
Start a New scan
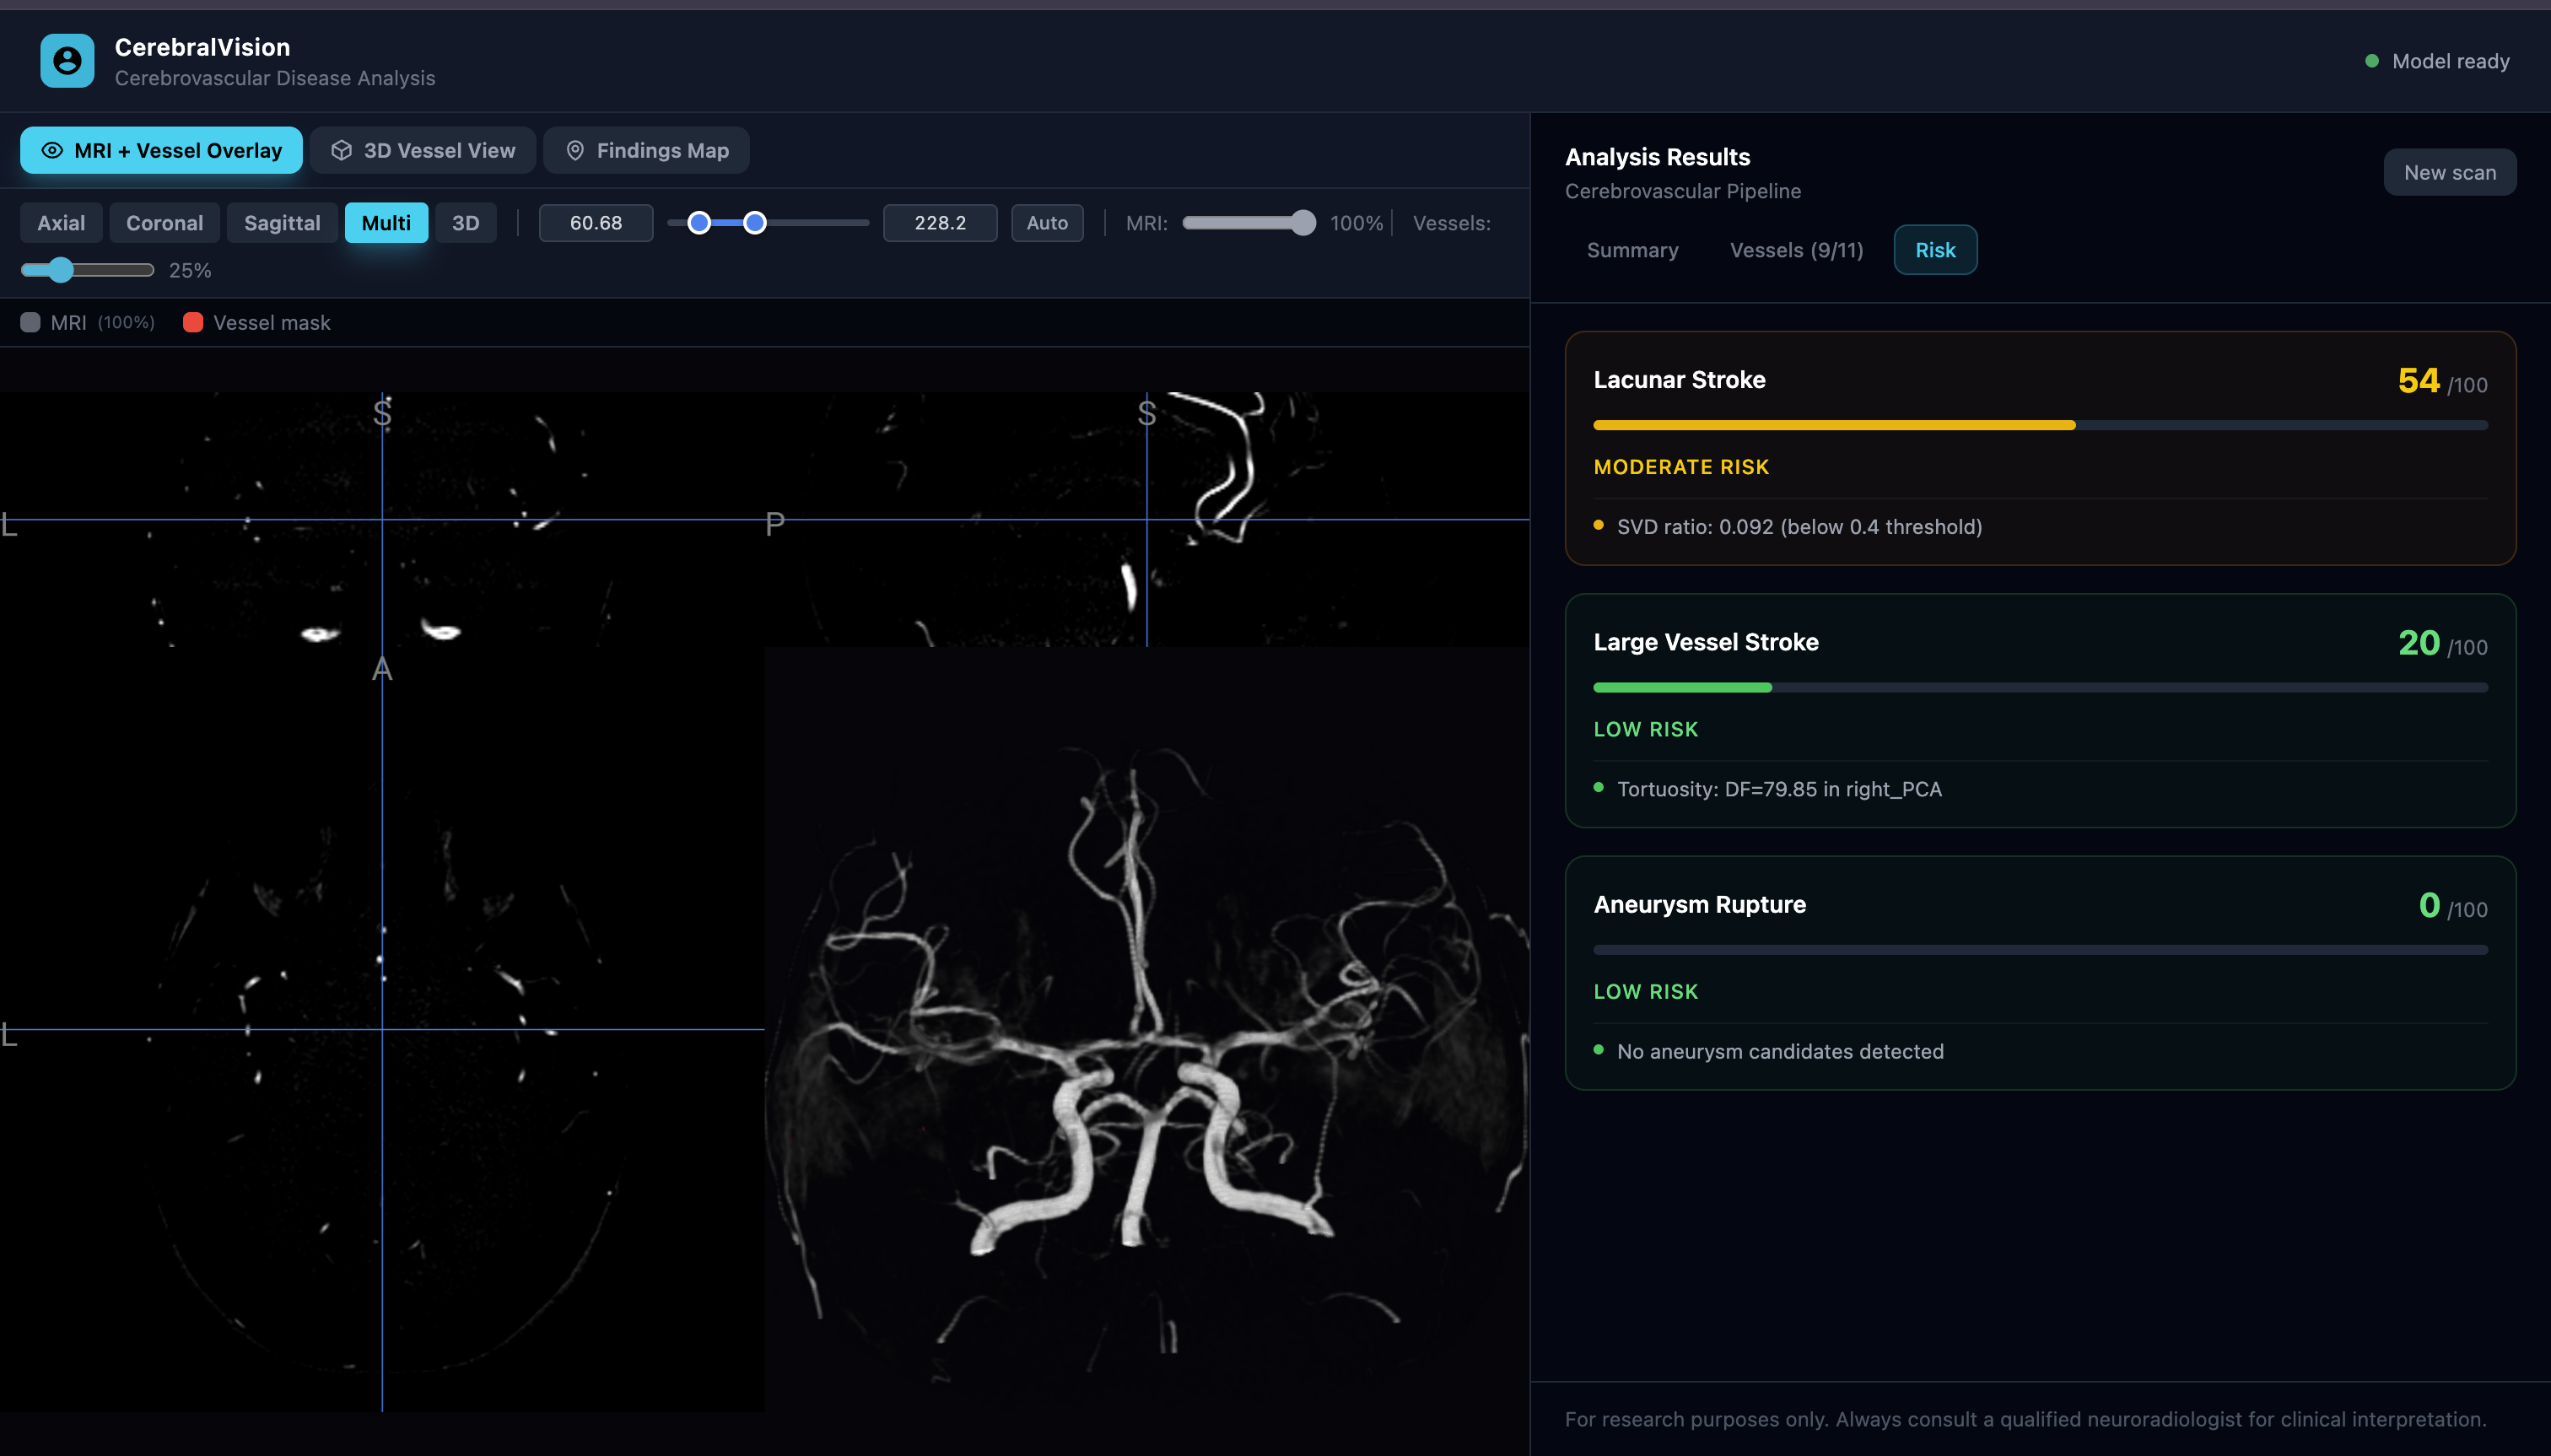2449,172
